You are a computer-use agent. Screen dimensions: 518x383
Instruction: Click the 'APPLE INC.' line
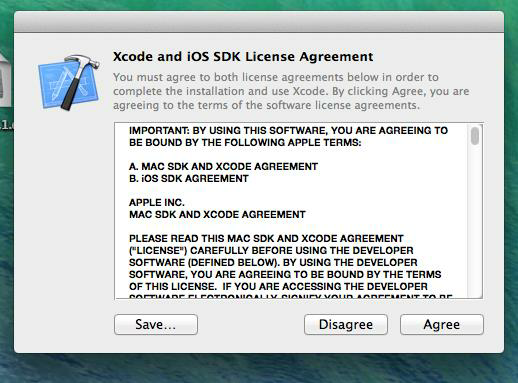tap(157, 202)
